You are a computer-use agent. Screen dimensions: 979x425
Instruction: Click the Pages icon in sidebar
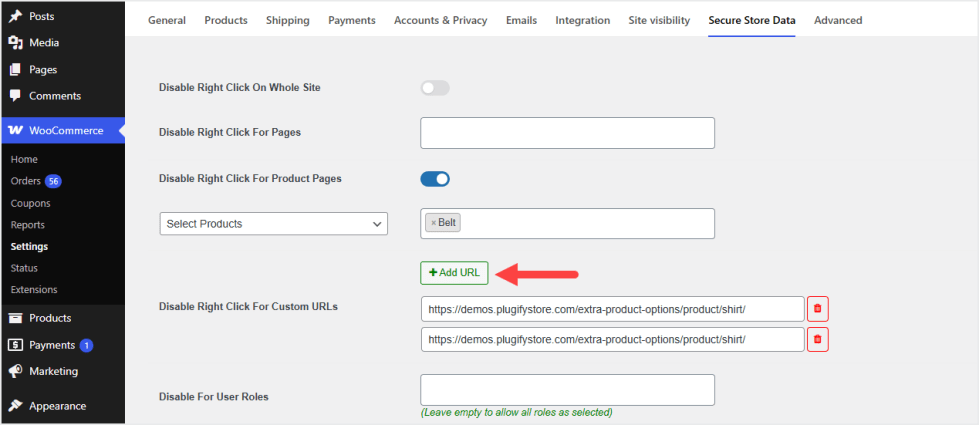[16, 70]
